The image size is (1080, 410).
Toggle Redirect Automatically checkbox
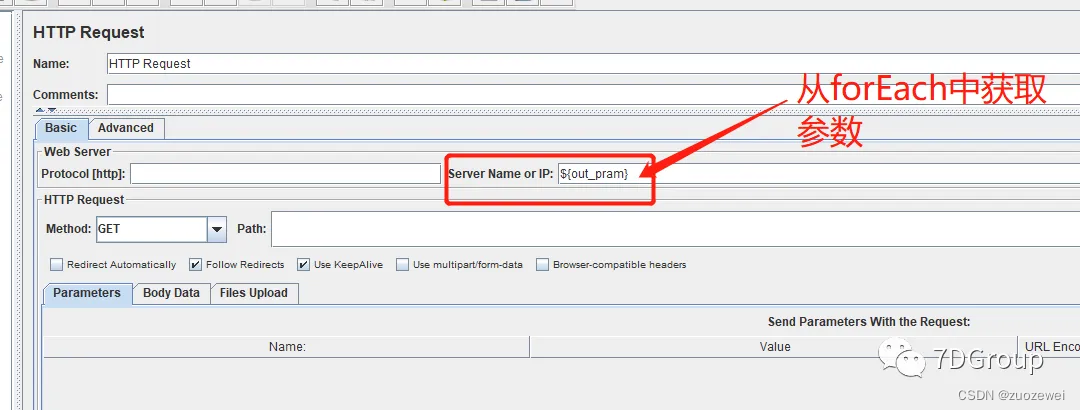pyautogui.click(x=56, y=265)
